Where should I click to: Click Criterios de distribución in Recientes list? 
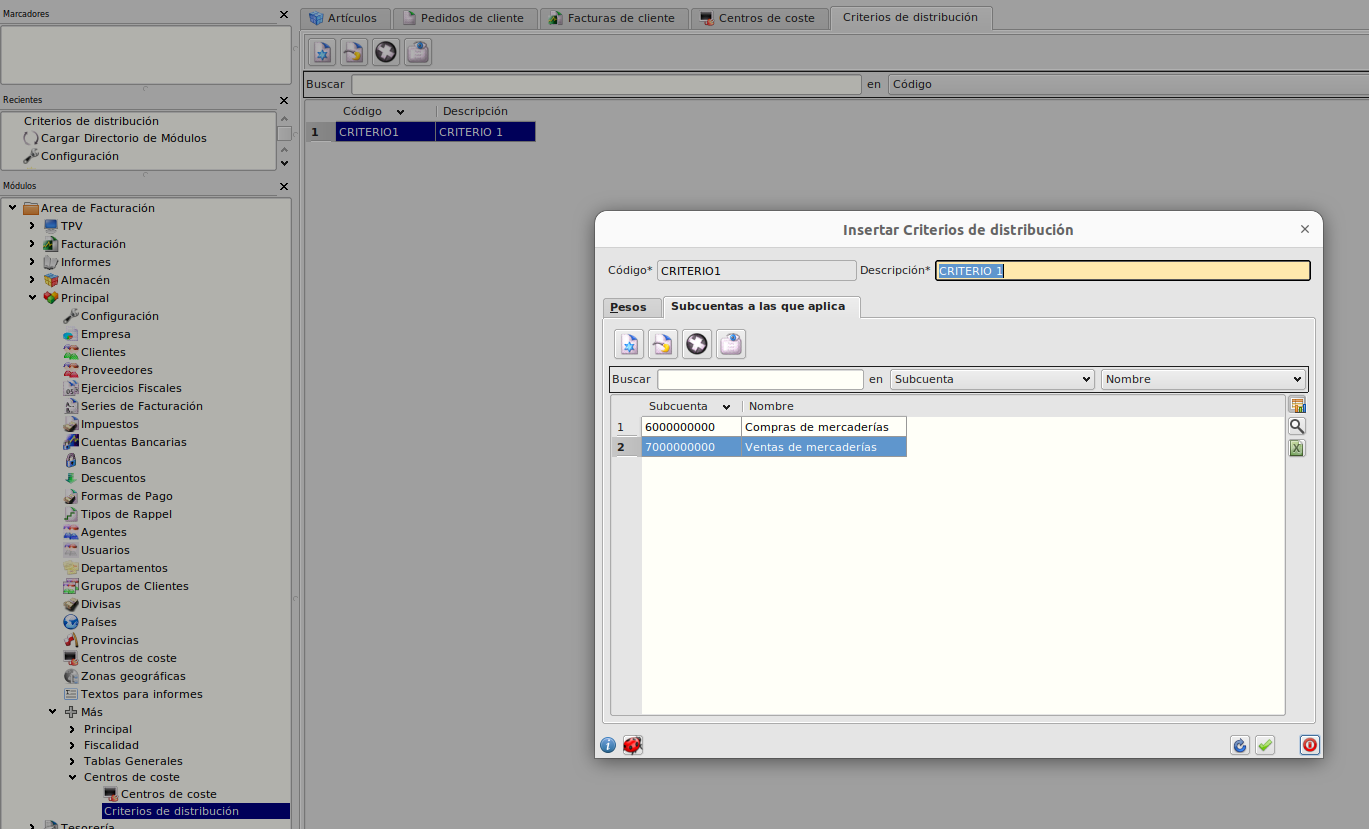pos(91,121)
